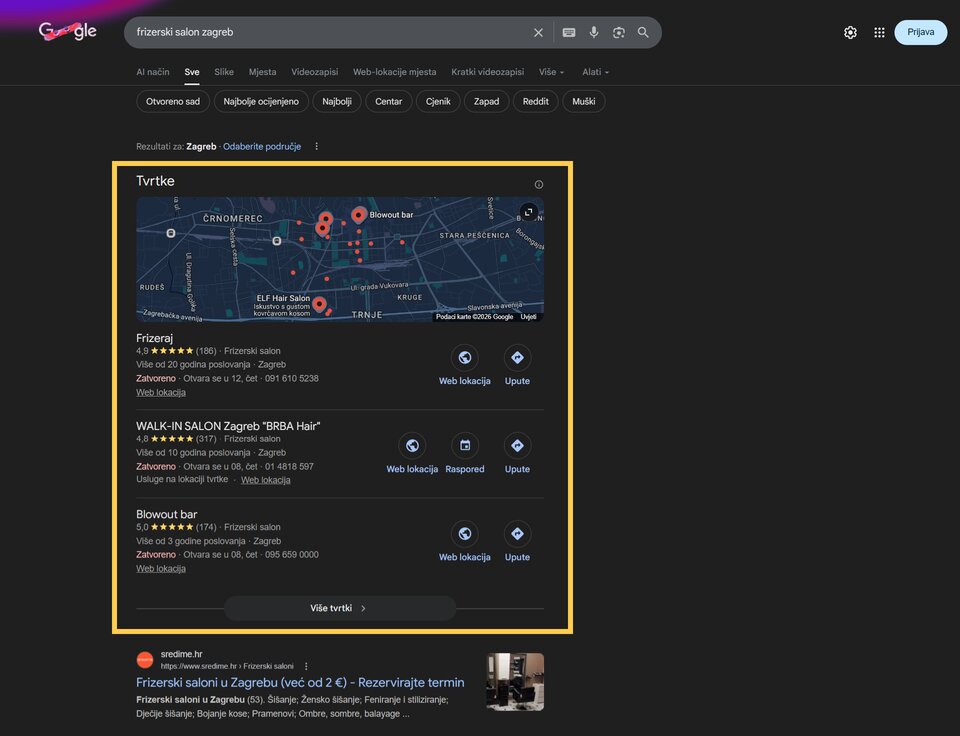
Task: Open quick settings gear
Action: tap(850, 32)
